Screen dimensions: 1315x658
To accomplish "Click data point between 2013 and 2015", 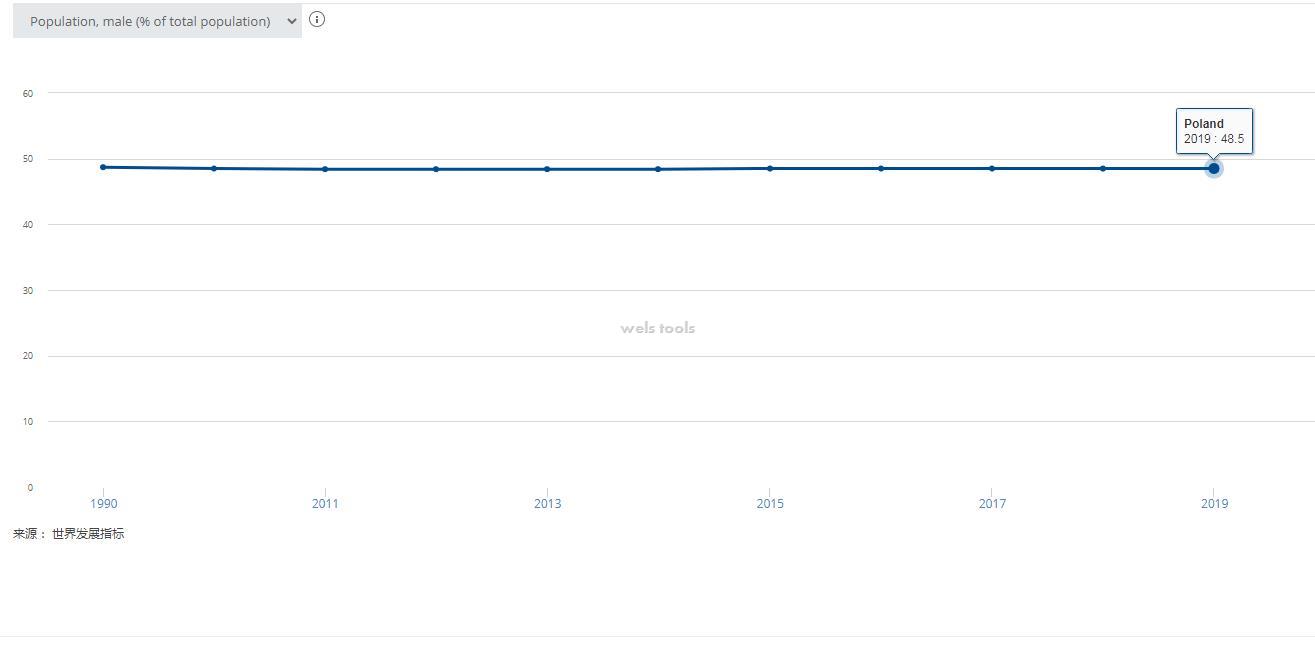I will pos(658,169).
